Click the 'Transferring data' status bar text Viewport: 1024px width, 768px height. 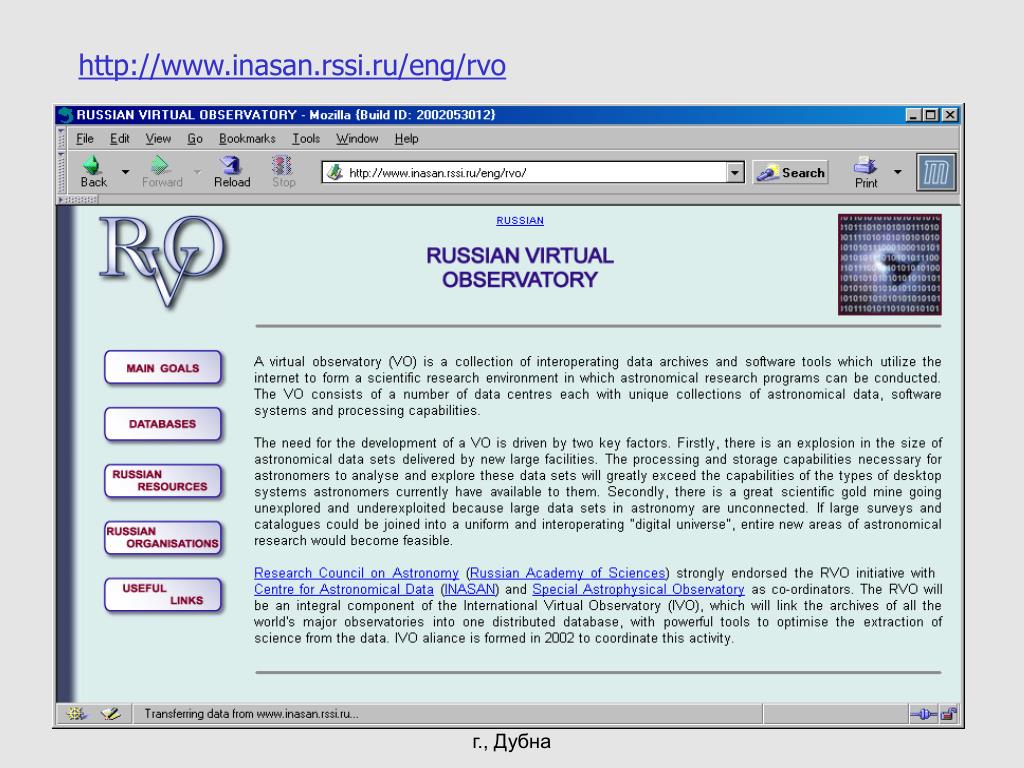point(251,714)
